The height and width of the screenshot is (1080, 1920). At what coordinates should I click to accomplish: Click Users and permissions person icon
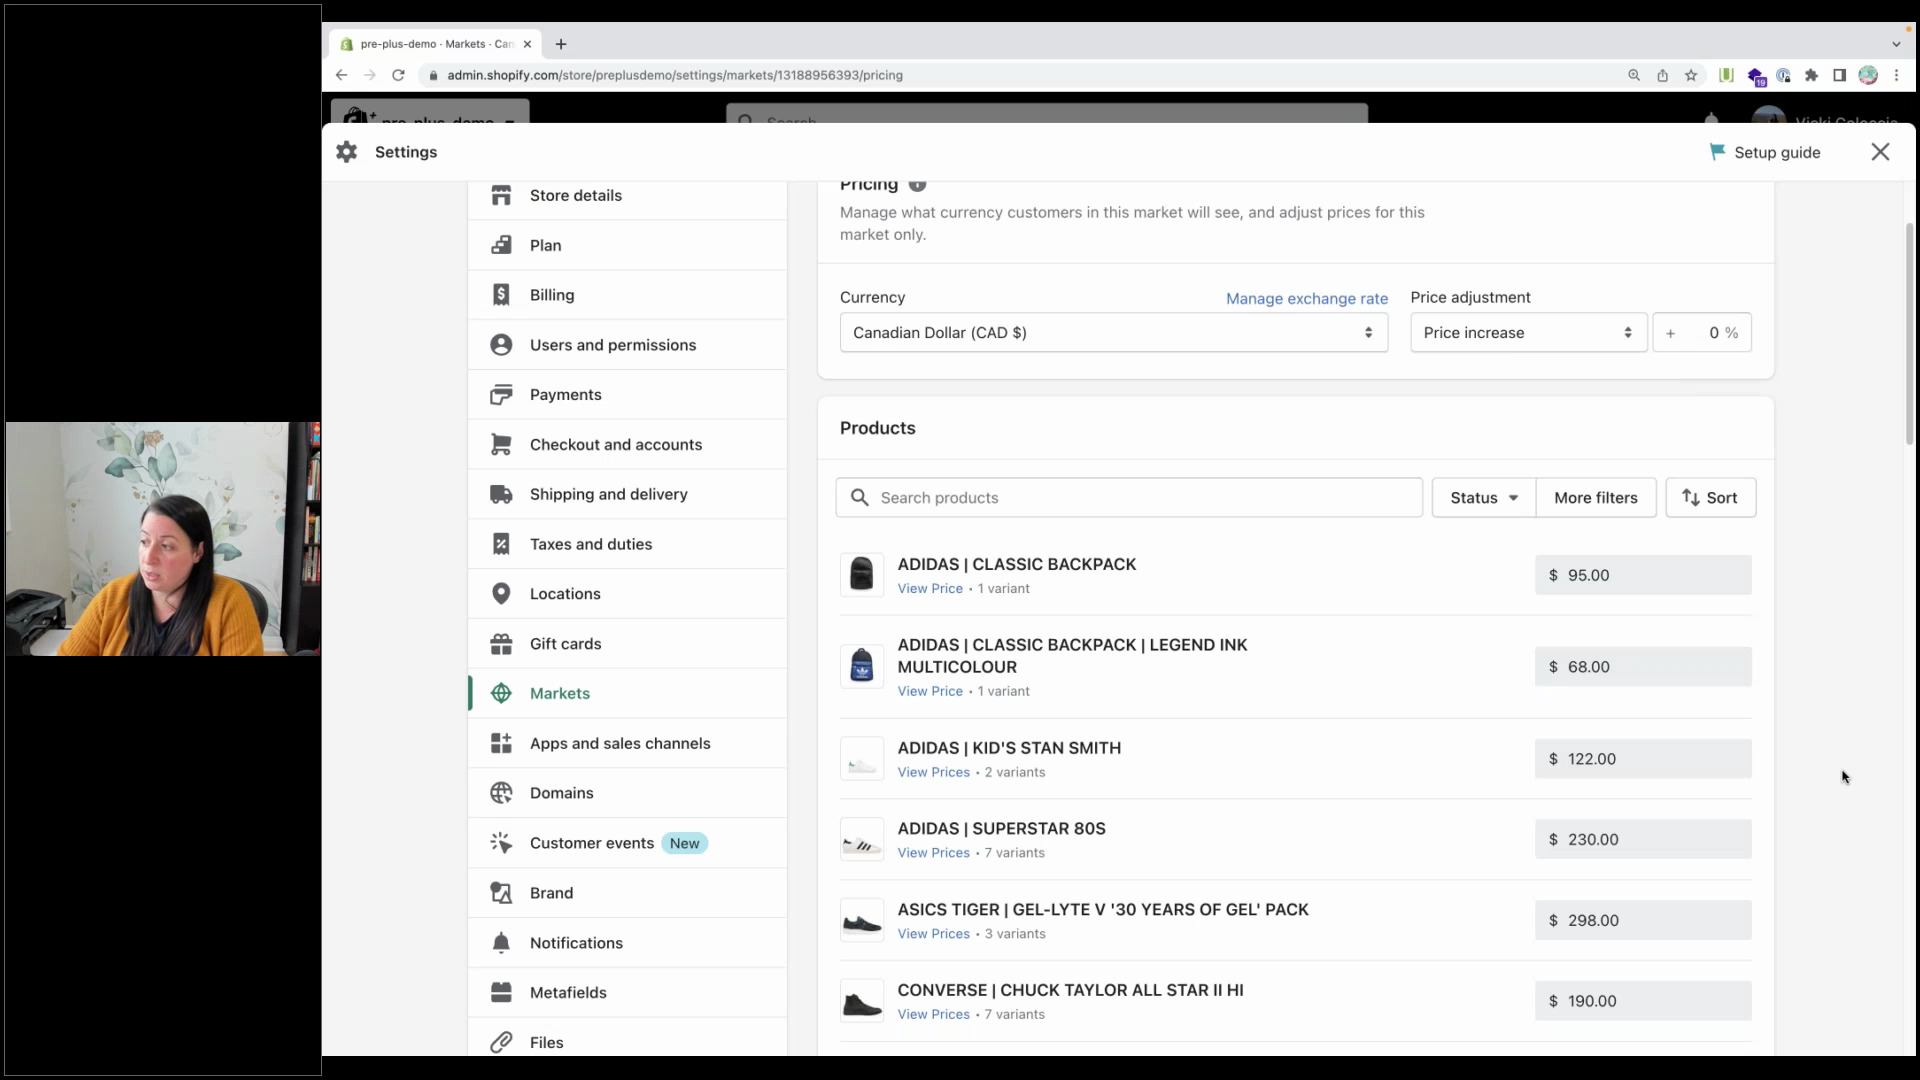click(x=501, y=345)
